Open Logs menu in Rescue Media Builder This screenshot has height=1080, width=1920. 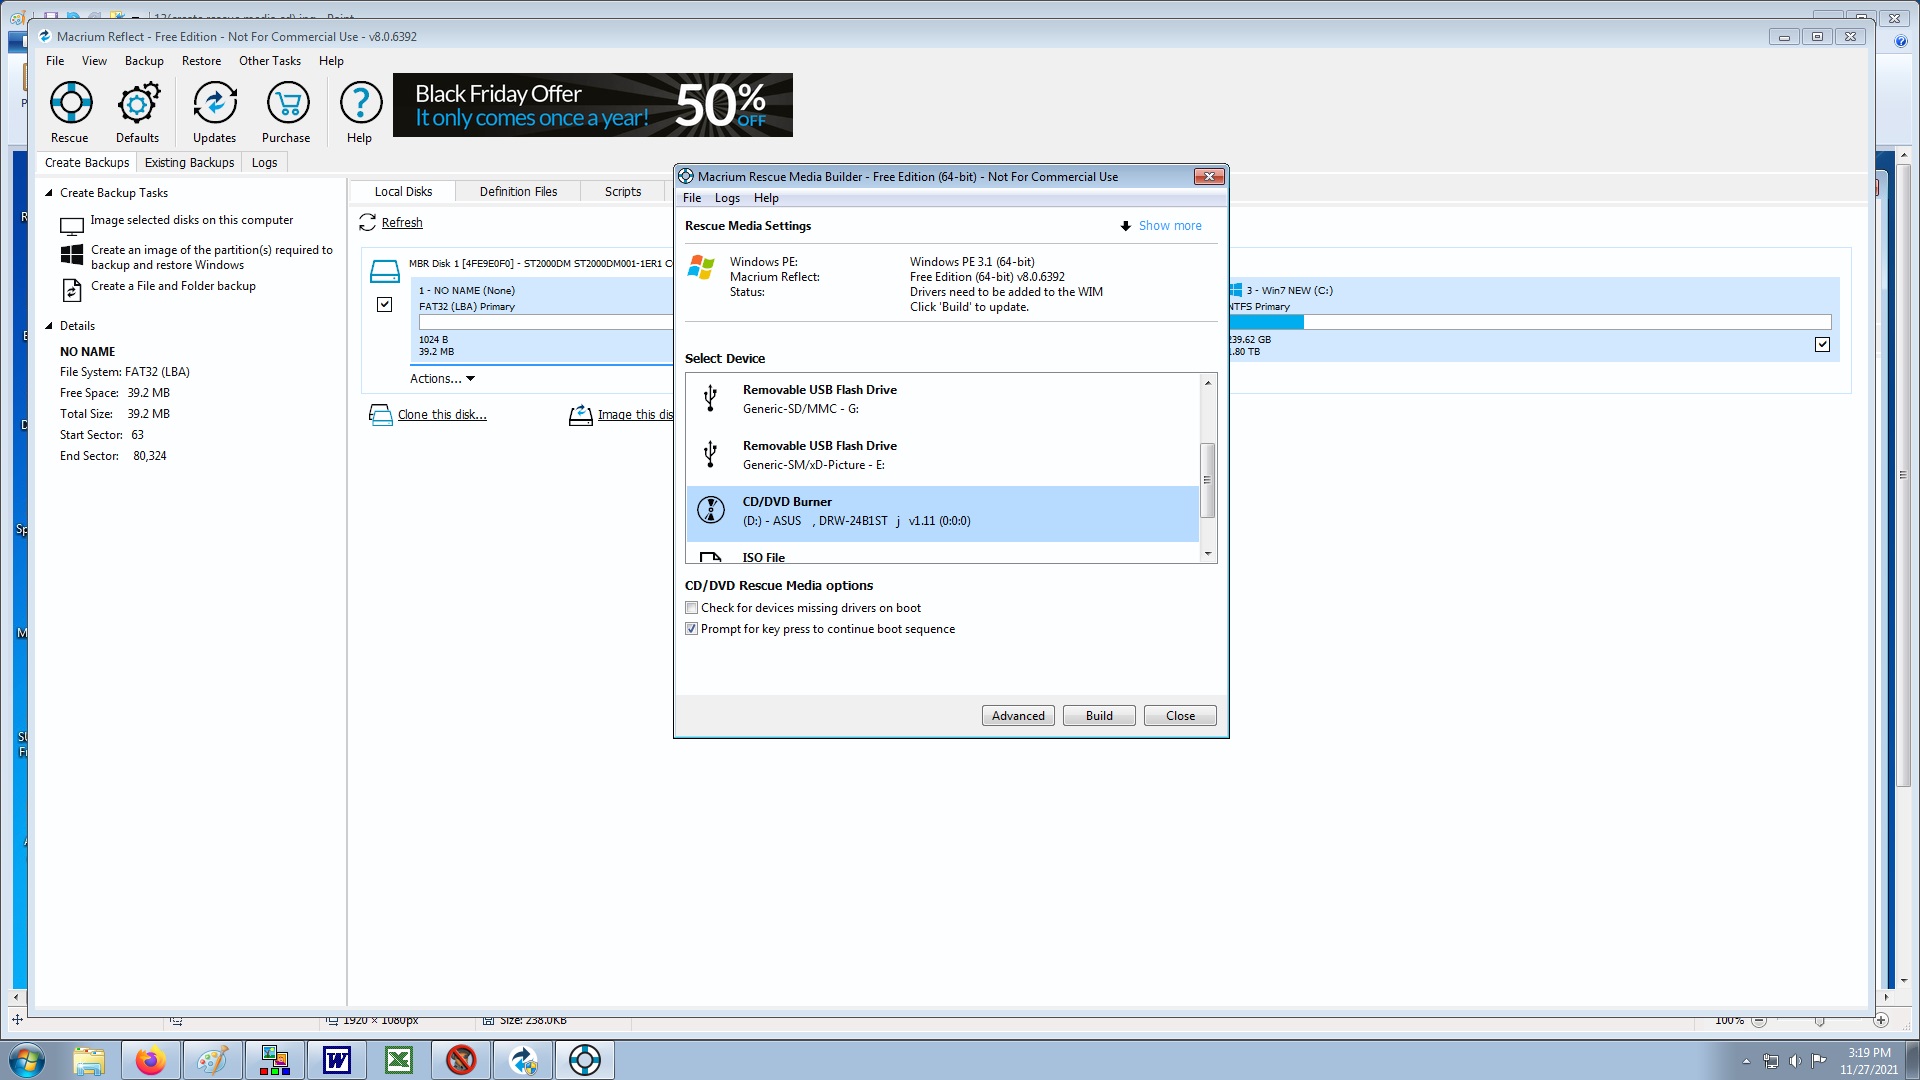(727, 198)
